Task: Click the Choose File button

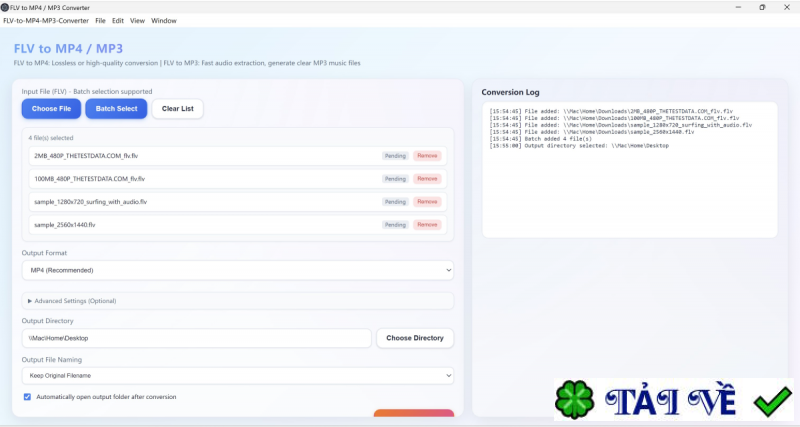Action: coord(51,109)
